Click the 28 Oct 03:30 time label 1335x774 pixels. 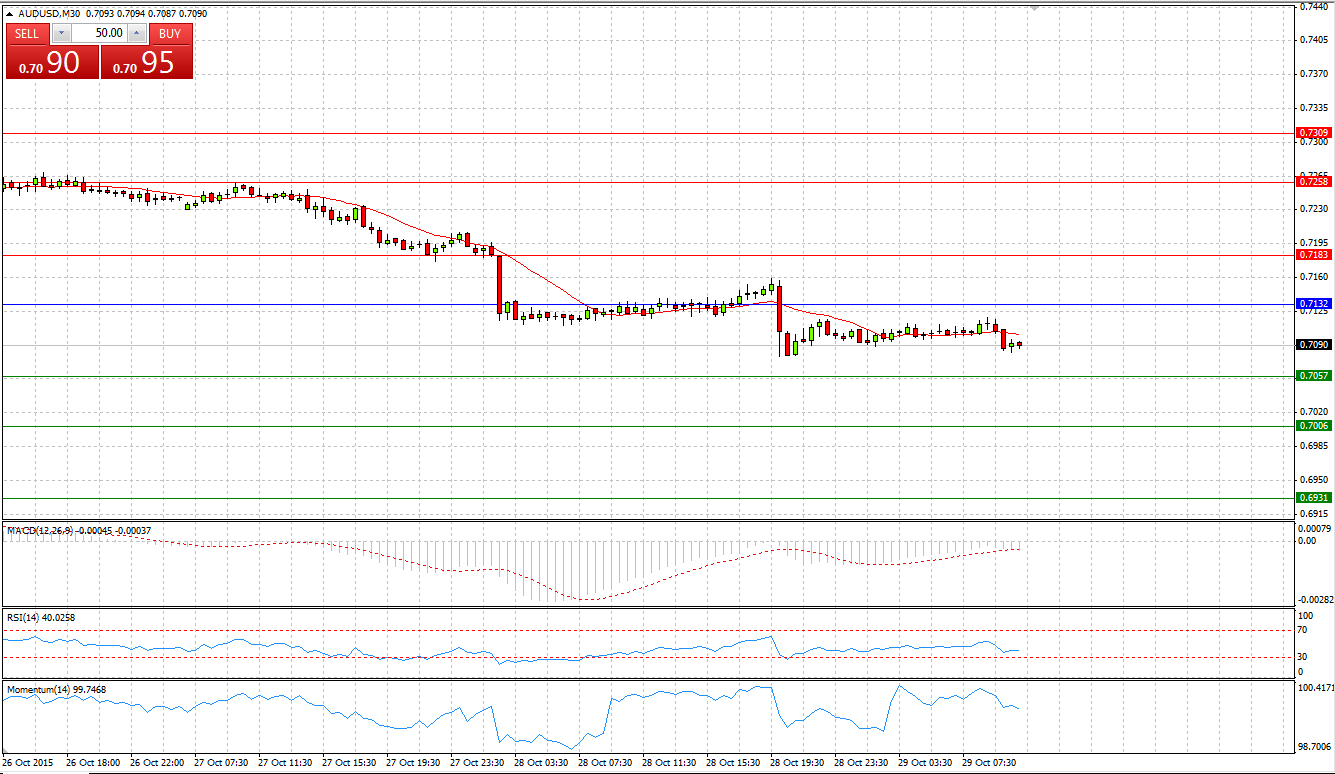pyautogui.click(x=541, y=762)
